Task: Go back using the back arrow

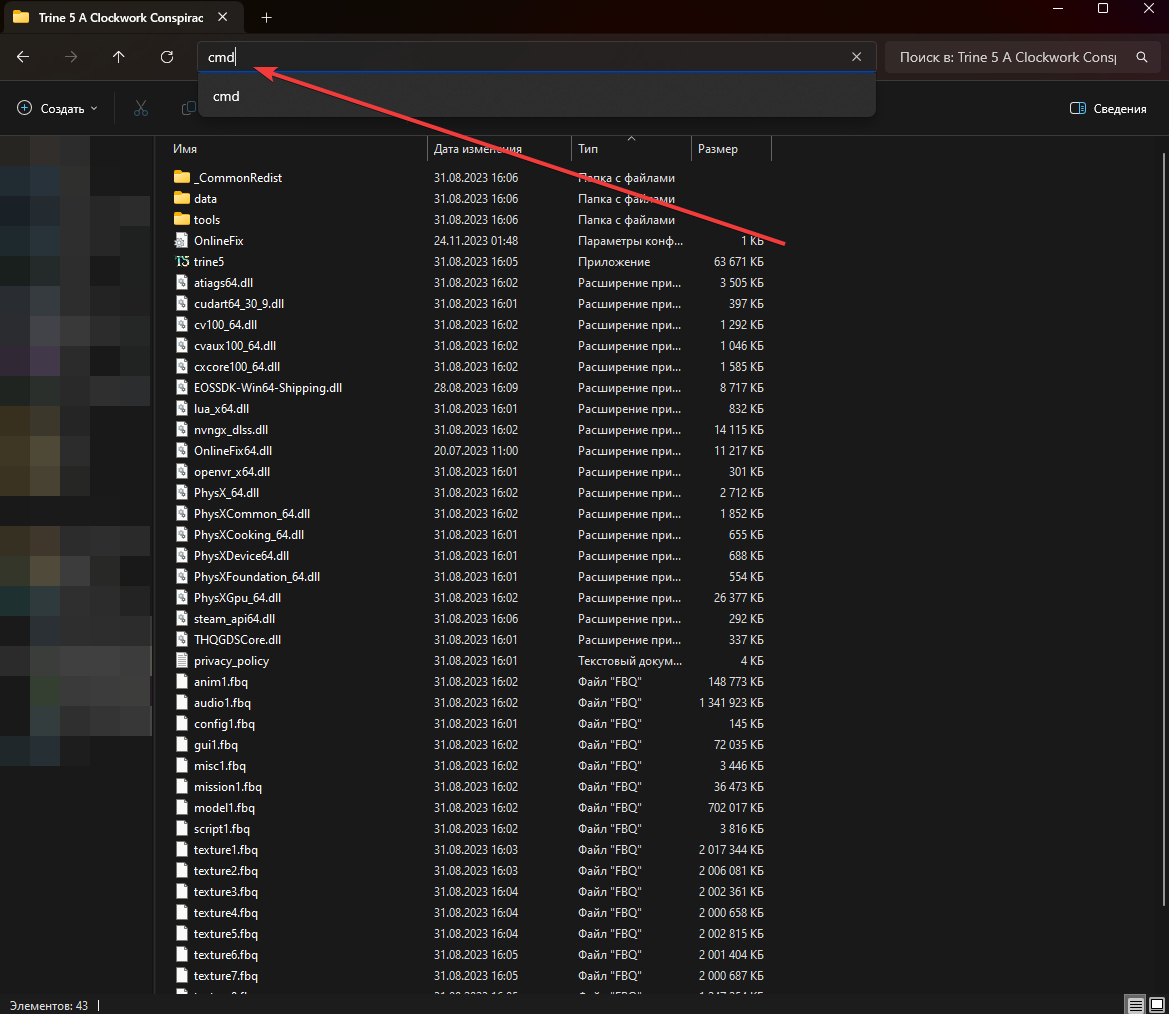Action: point(23,57)
